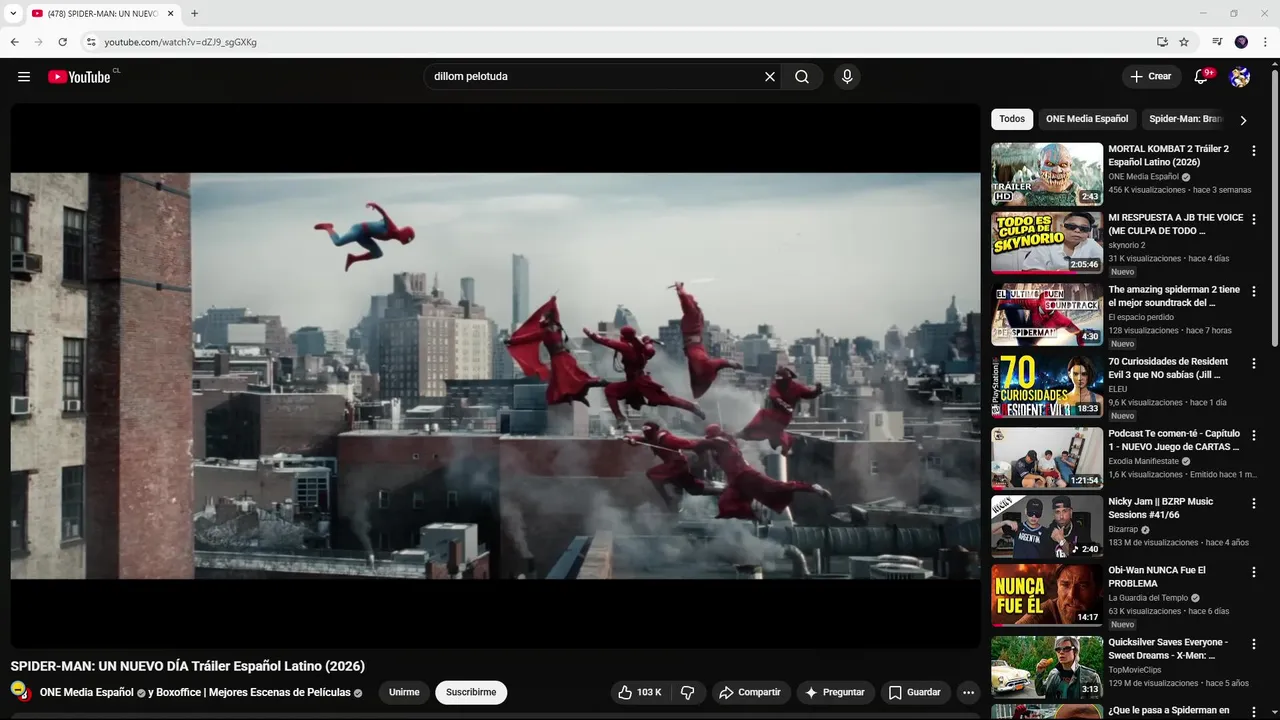Open ONE Media Español channel avatar
The width and height of the screenshot is (1280, 720).
click(20, 691)
